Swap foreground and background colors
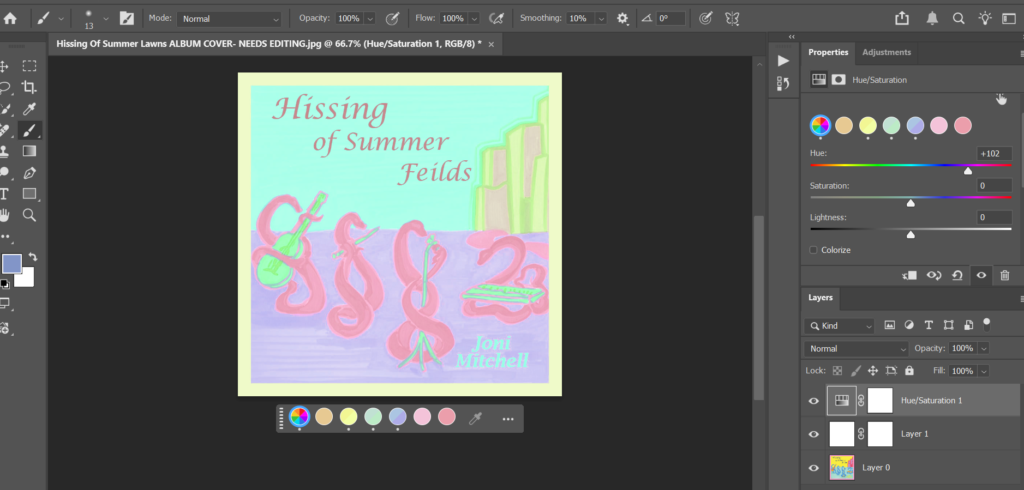 33,257
